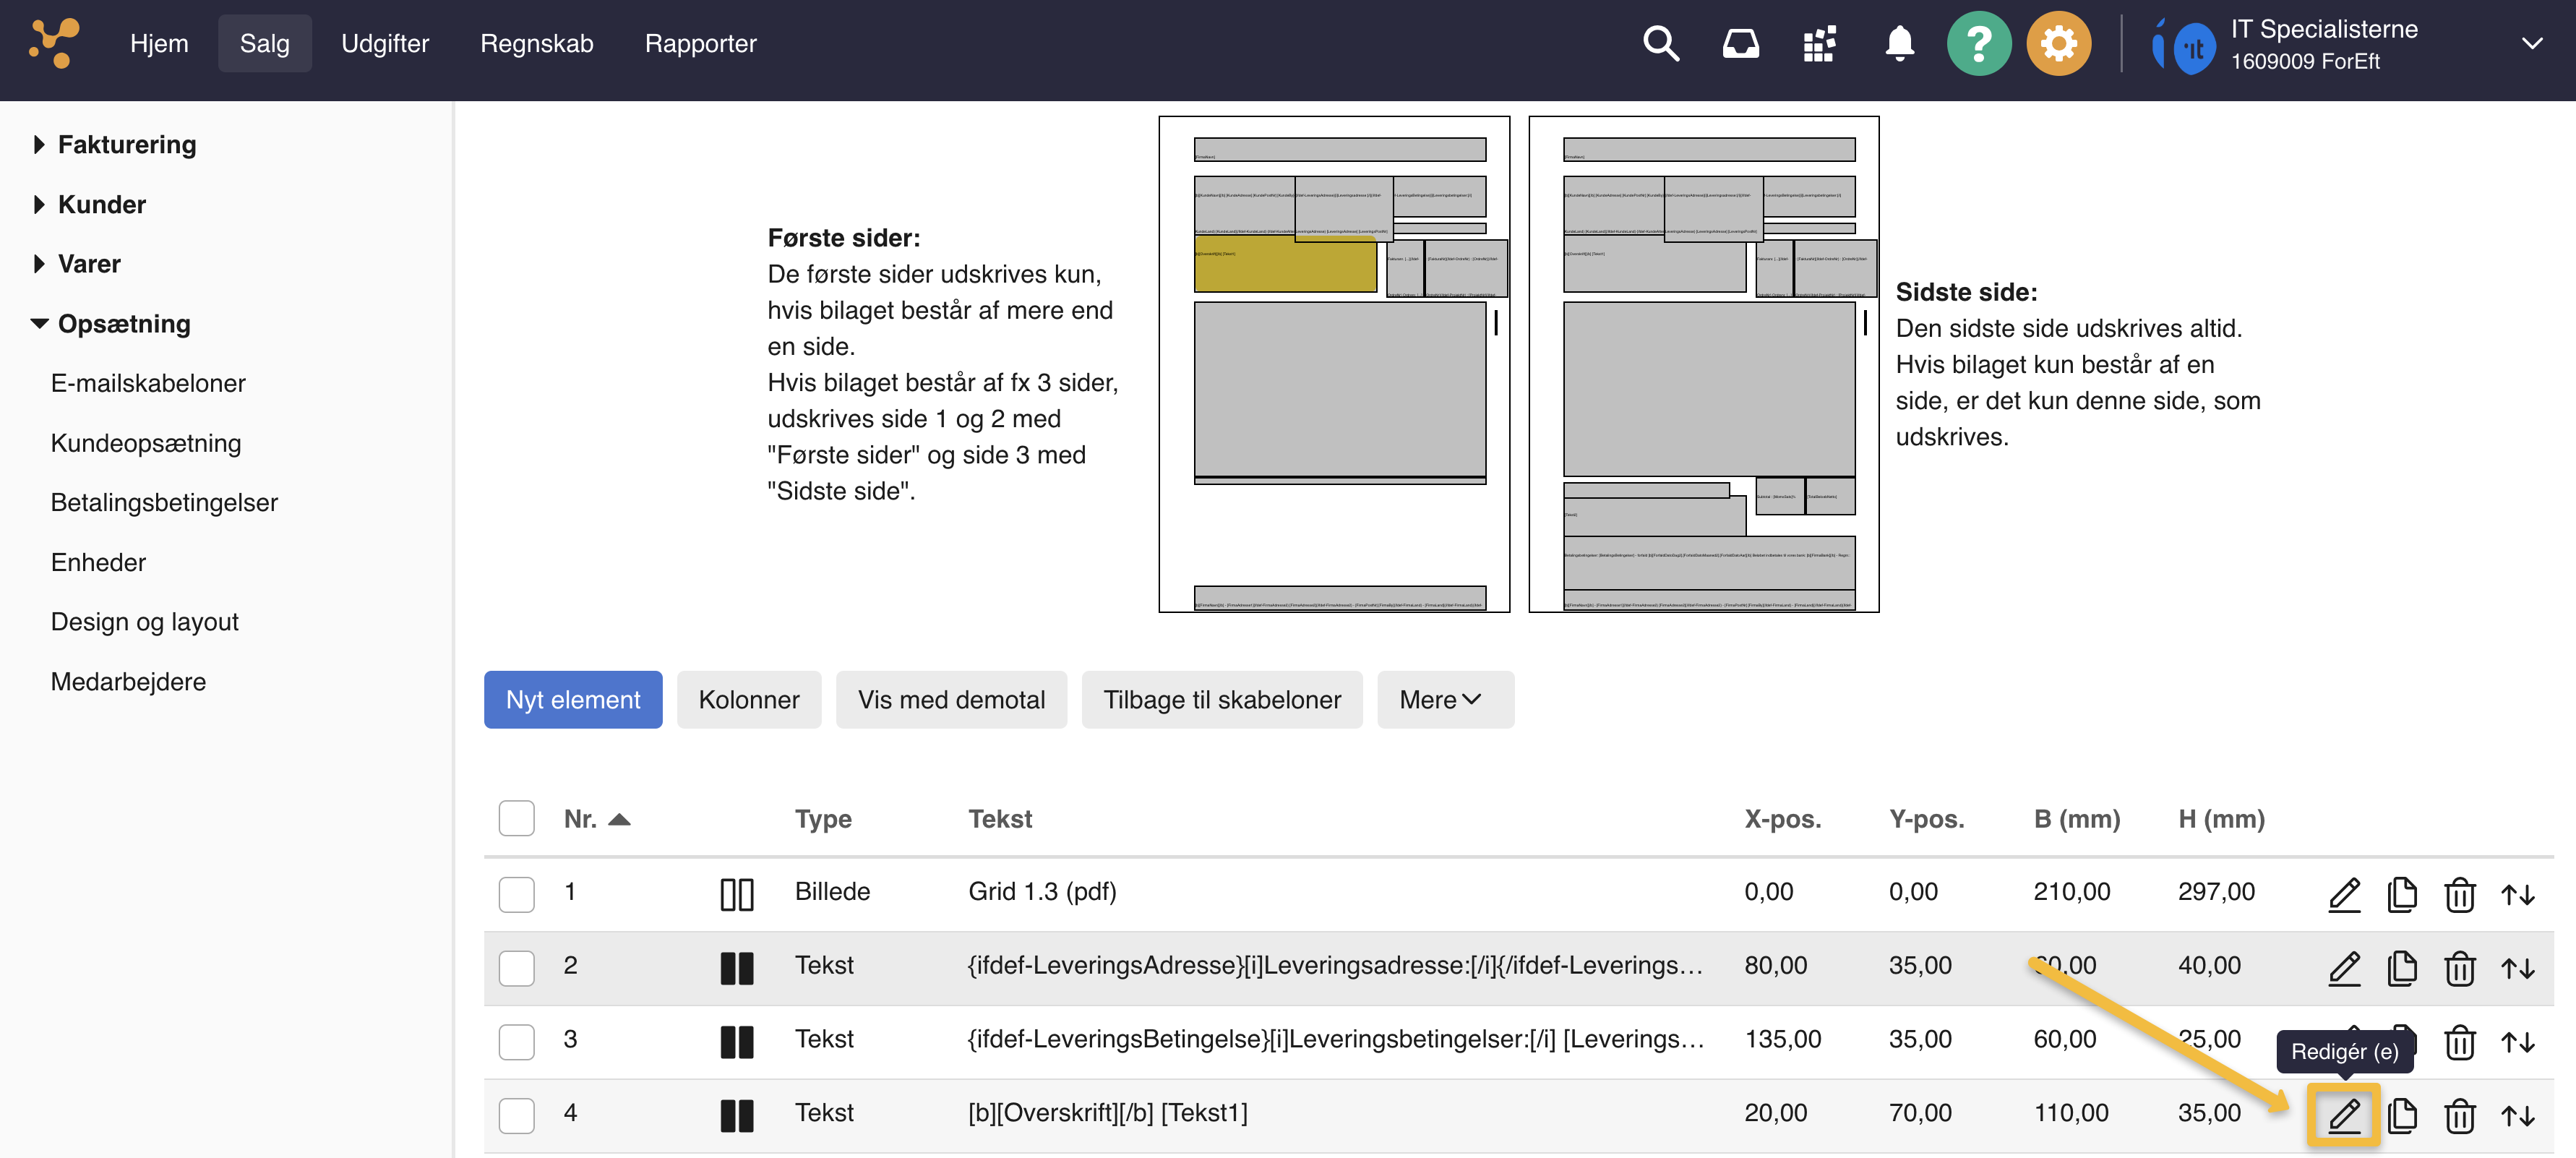Collapse the Opsætning sidebar section
Viewport: 2576px width, 1158px height.
tap(123, 324)
